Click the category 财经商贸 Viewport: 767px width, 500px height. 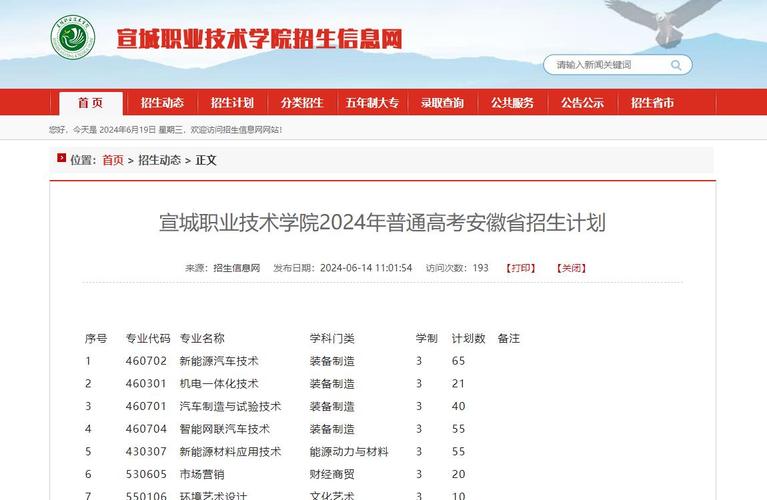point(332,474)
